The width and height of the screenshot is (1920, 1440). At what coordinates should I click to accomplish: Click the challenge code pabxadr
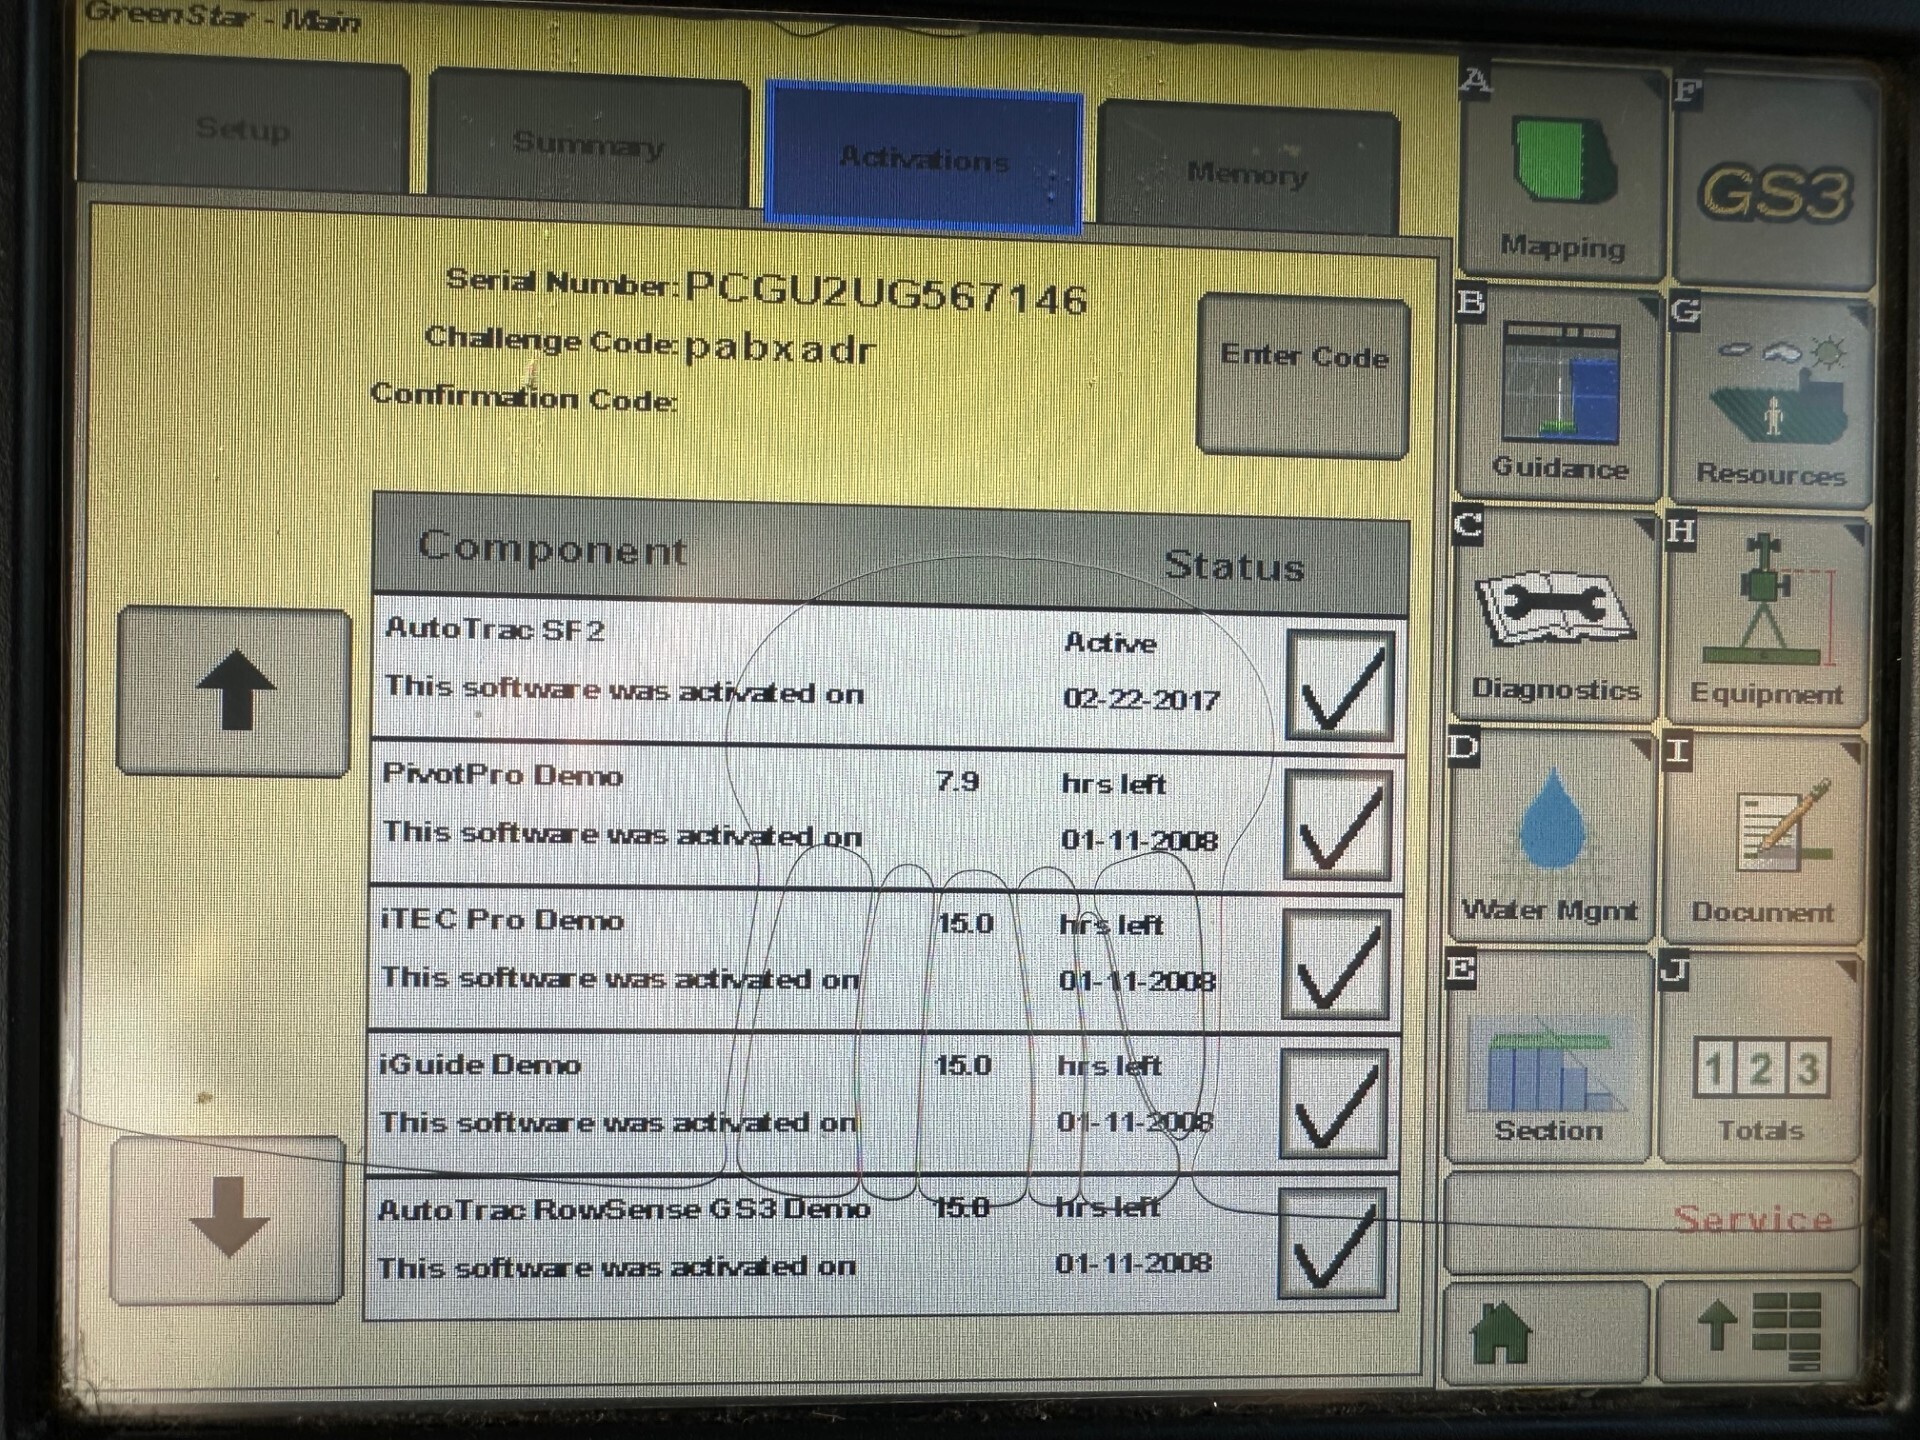pos(780,347)
